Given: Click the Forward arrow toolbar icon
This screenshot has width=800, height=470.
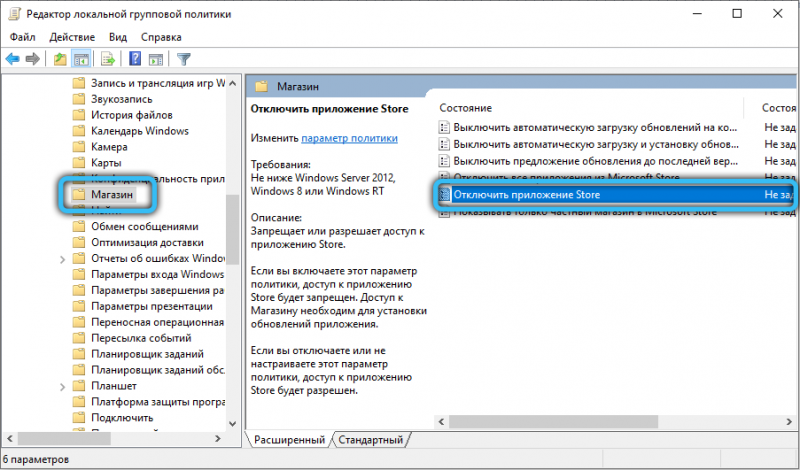Looking at the screenshot, I should (x=33, y=59).
